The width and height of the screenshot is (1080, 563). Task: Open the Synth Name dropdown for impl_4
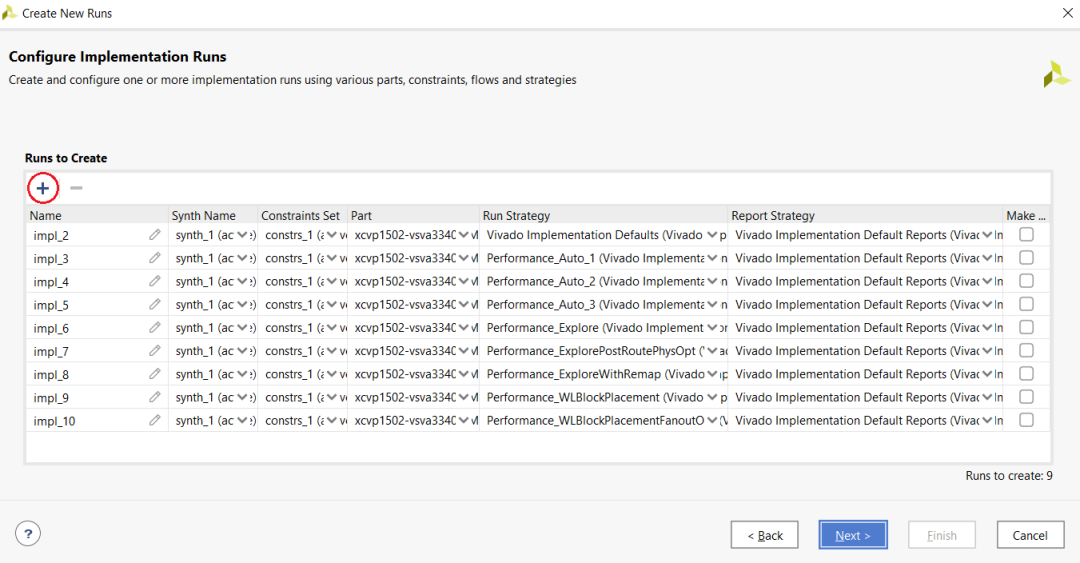point(242,281)
